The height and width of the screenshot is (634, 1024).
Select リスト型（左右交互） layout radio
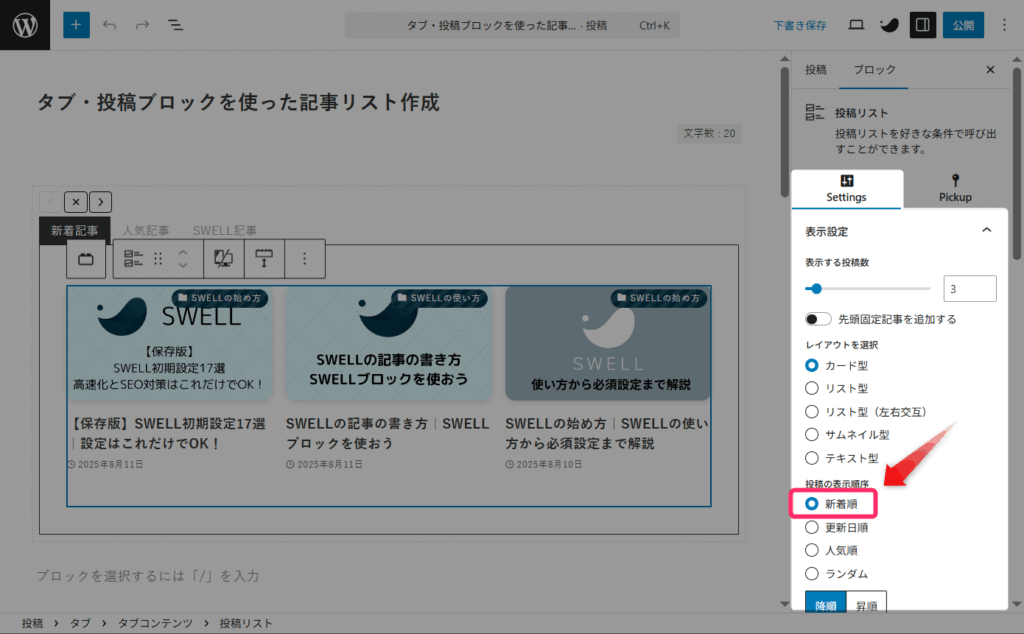click(812, 412)
